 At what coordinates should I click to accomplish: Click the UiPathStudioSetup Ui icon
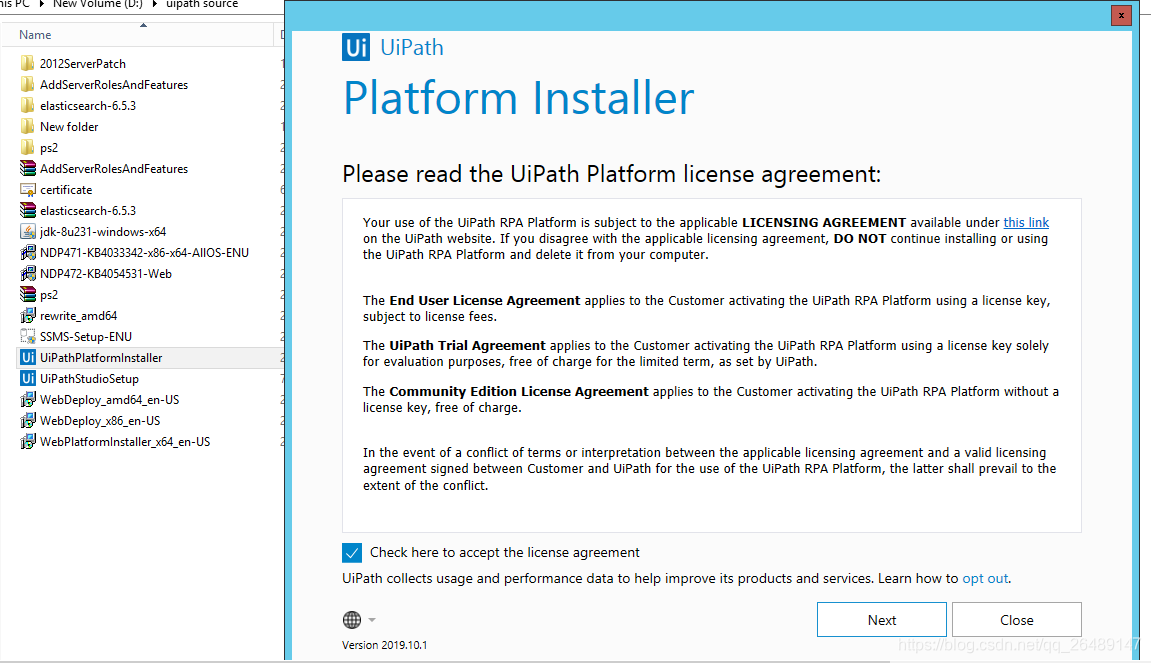(x=28, y=378)
